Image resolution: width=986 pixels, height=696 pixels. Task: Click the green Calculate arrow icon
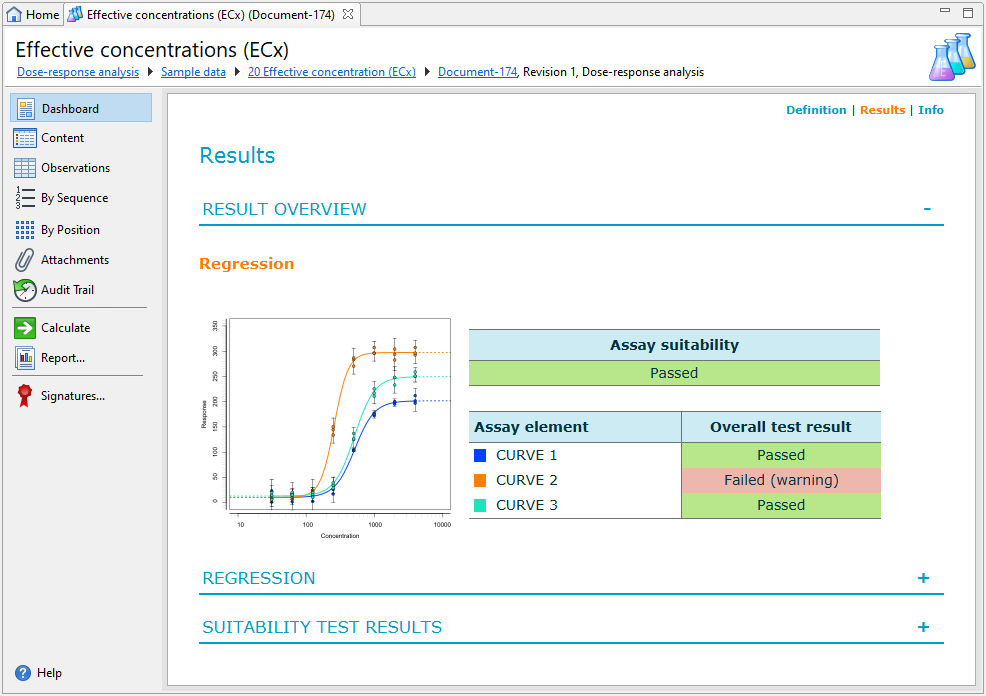pos(26,328)
